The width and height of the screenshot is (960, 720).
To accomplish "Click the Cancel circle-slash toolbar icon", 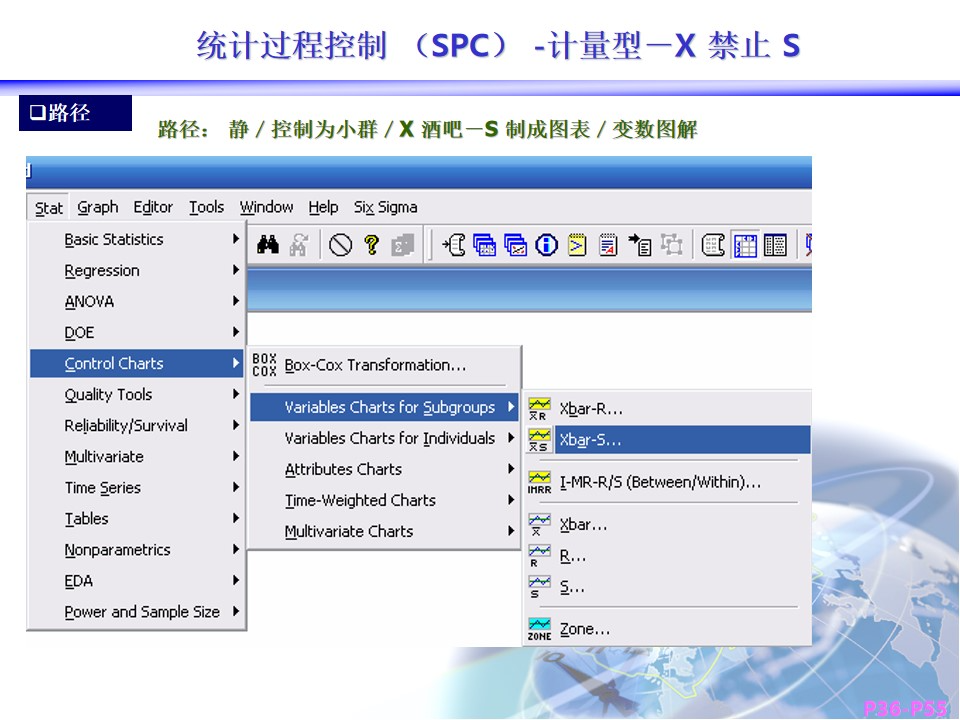I will [x=341, y=245].
